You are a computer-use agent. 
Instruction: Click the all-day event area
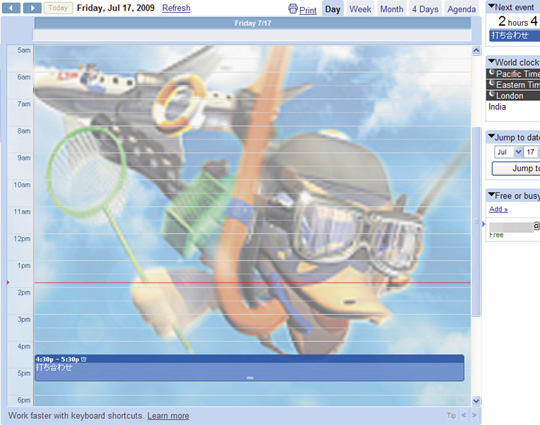click(252, 35)
